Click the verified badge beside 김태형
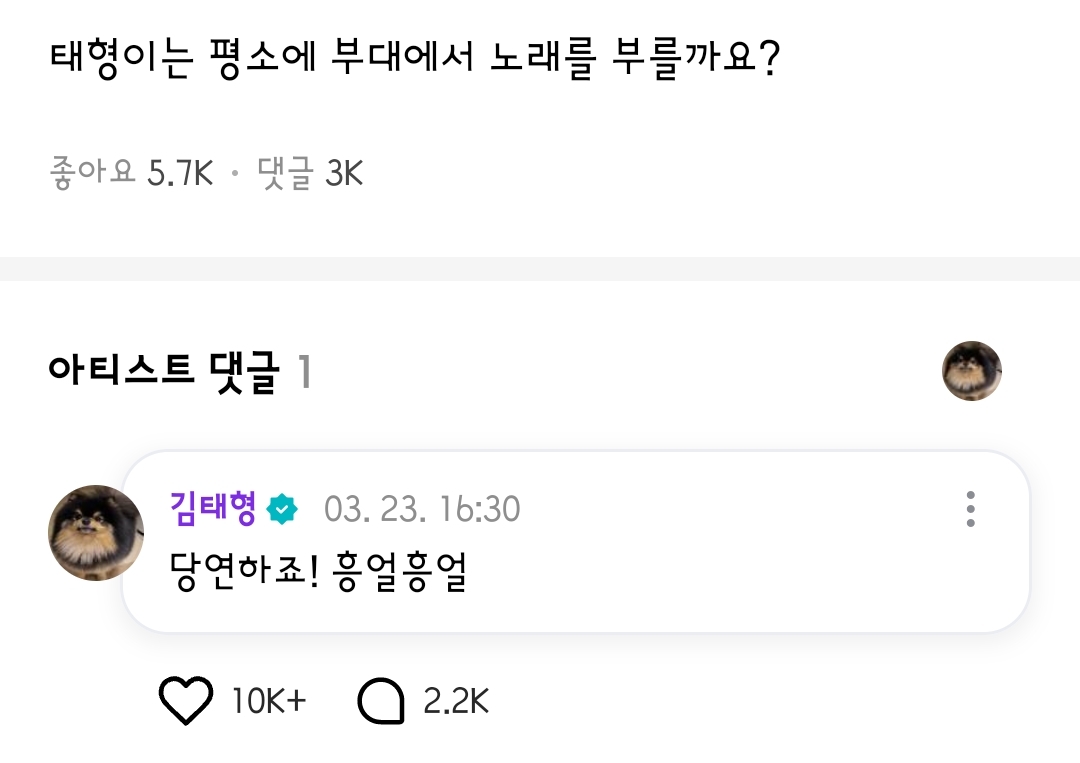The image size is (1080, 763). 284,511
